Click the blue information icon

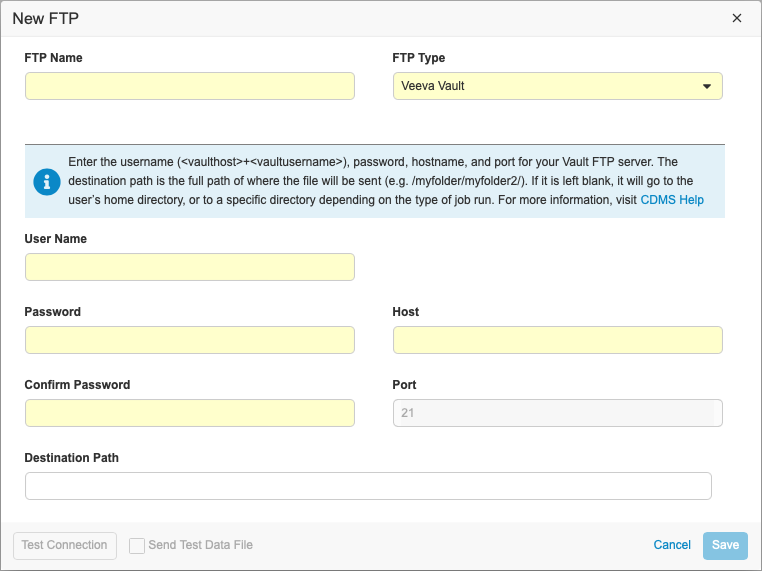[x=46, y=181]
